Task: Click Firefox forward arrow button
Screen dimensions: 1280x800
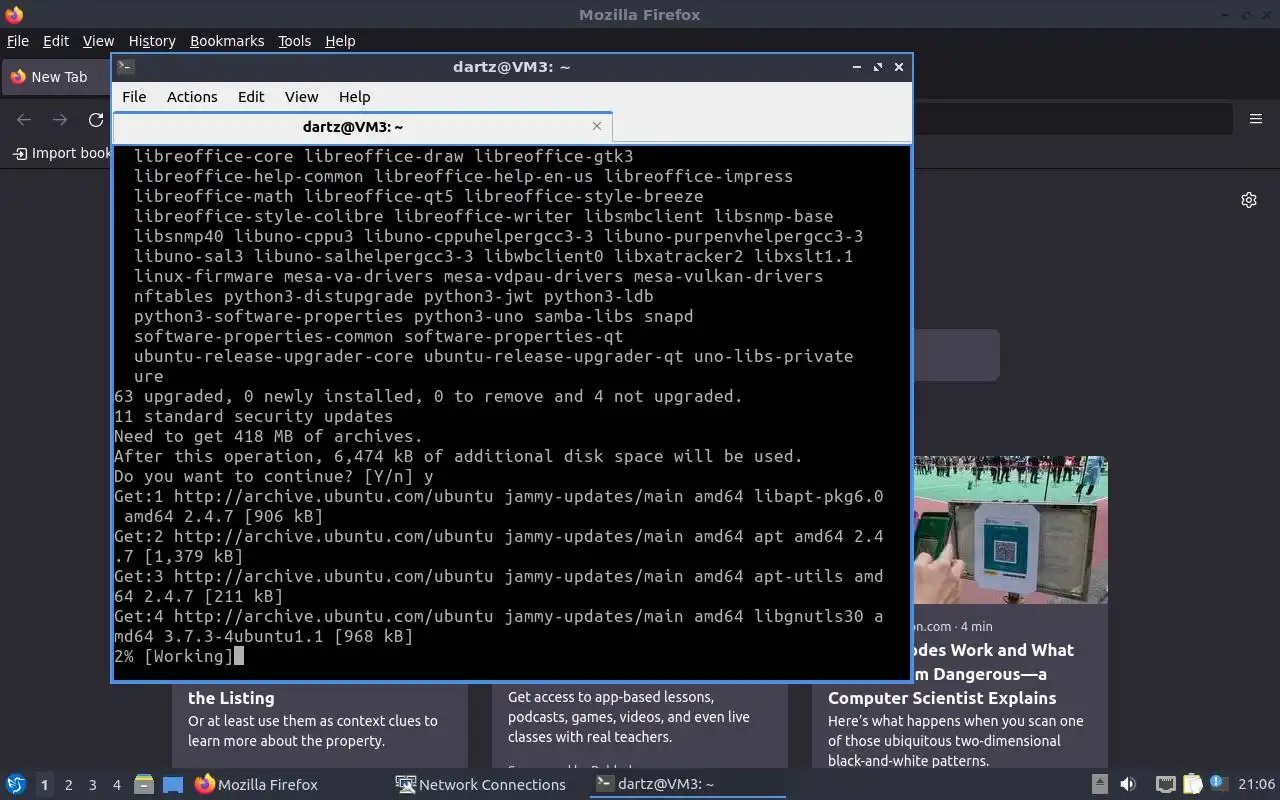Action: point(60,120)
